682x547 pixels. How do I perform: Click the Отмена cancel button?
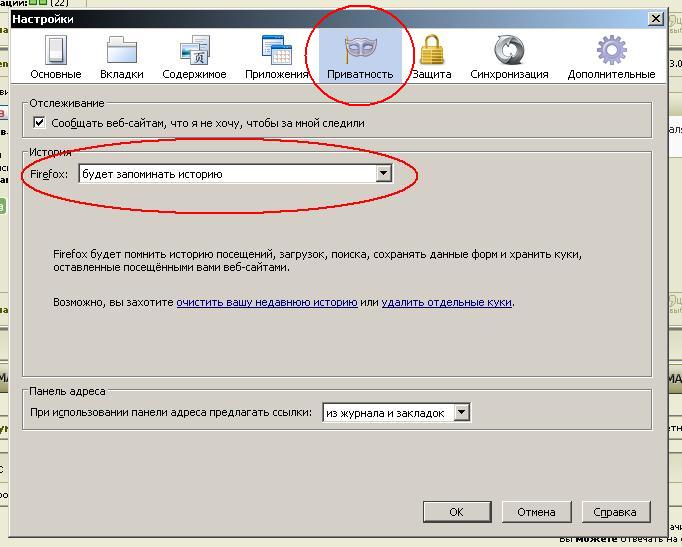[x=536, y=512]
